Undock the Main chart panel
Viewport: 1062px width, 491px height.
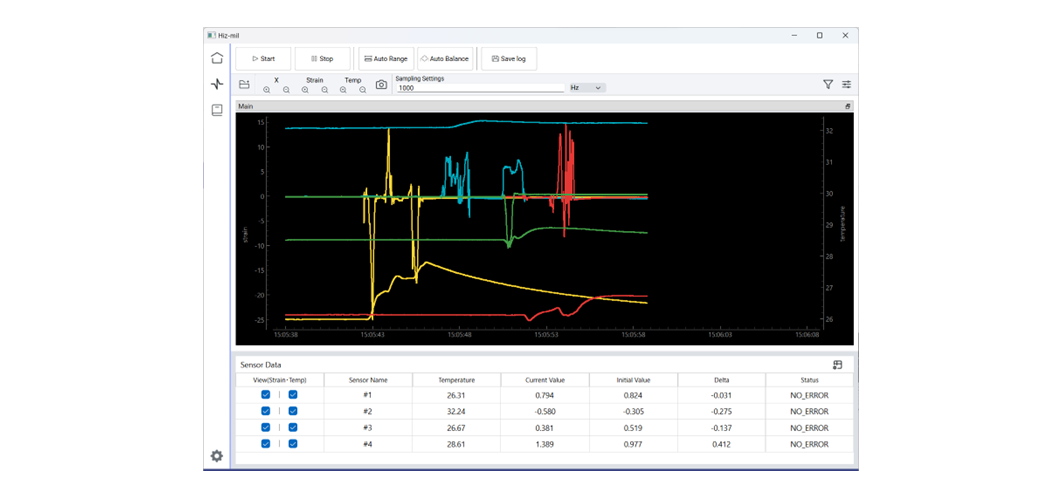pos(848,105)
